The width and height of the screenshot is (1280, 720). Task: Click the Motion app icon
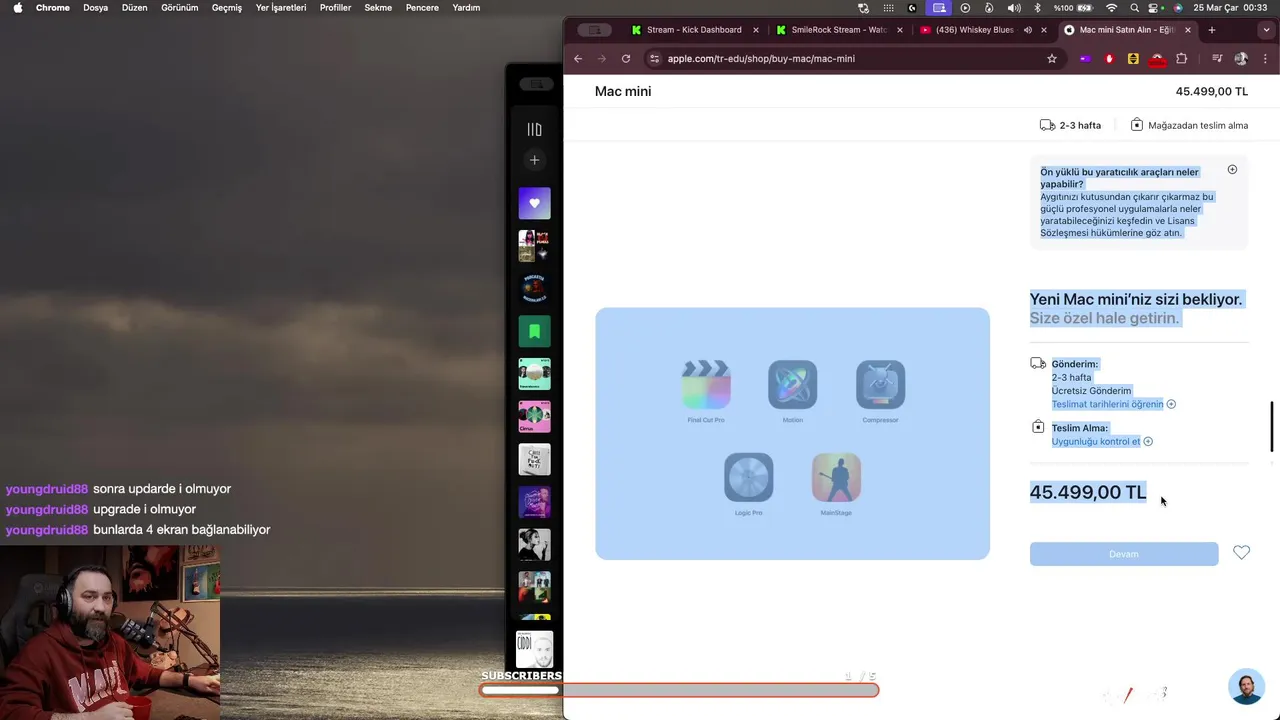tap(793, 385)
